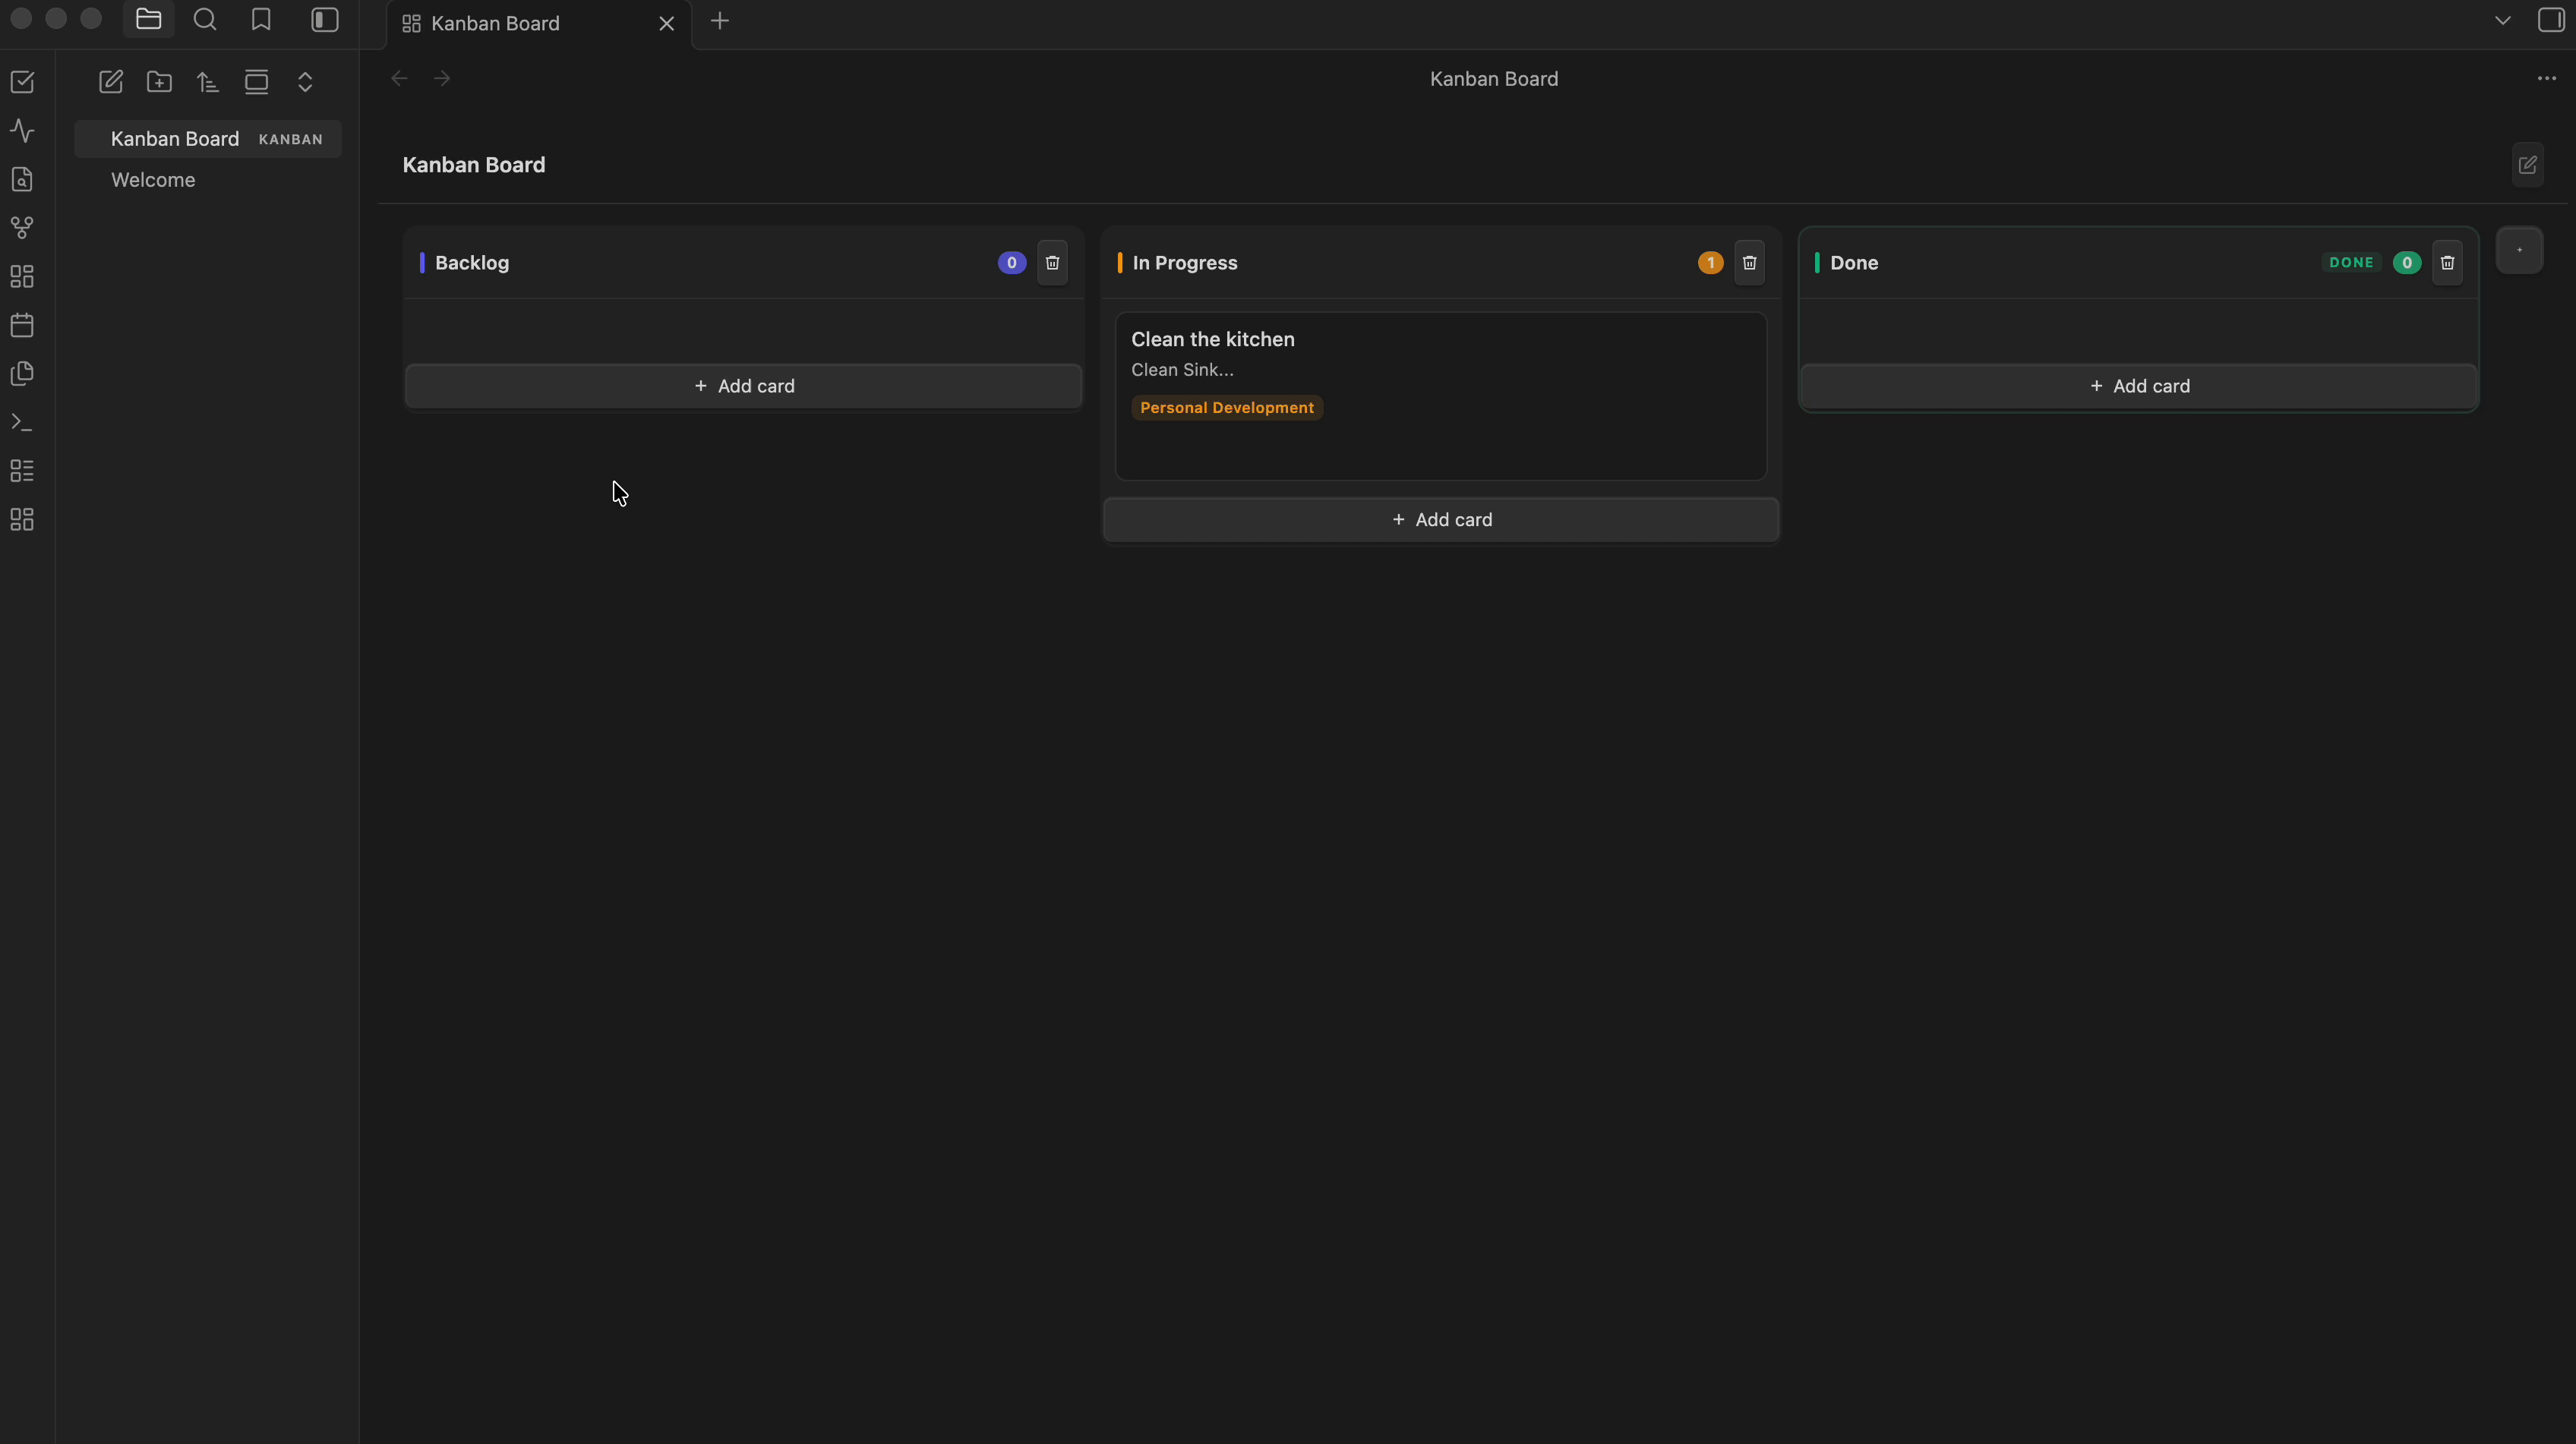
Task: Open the tasks checkbox ribbon icon
Action: point(22,82)
